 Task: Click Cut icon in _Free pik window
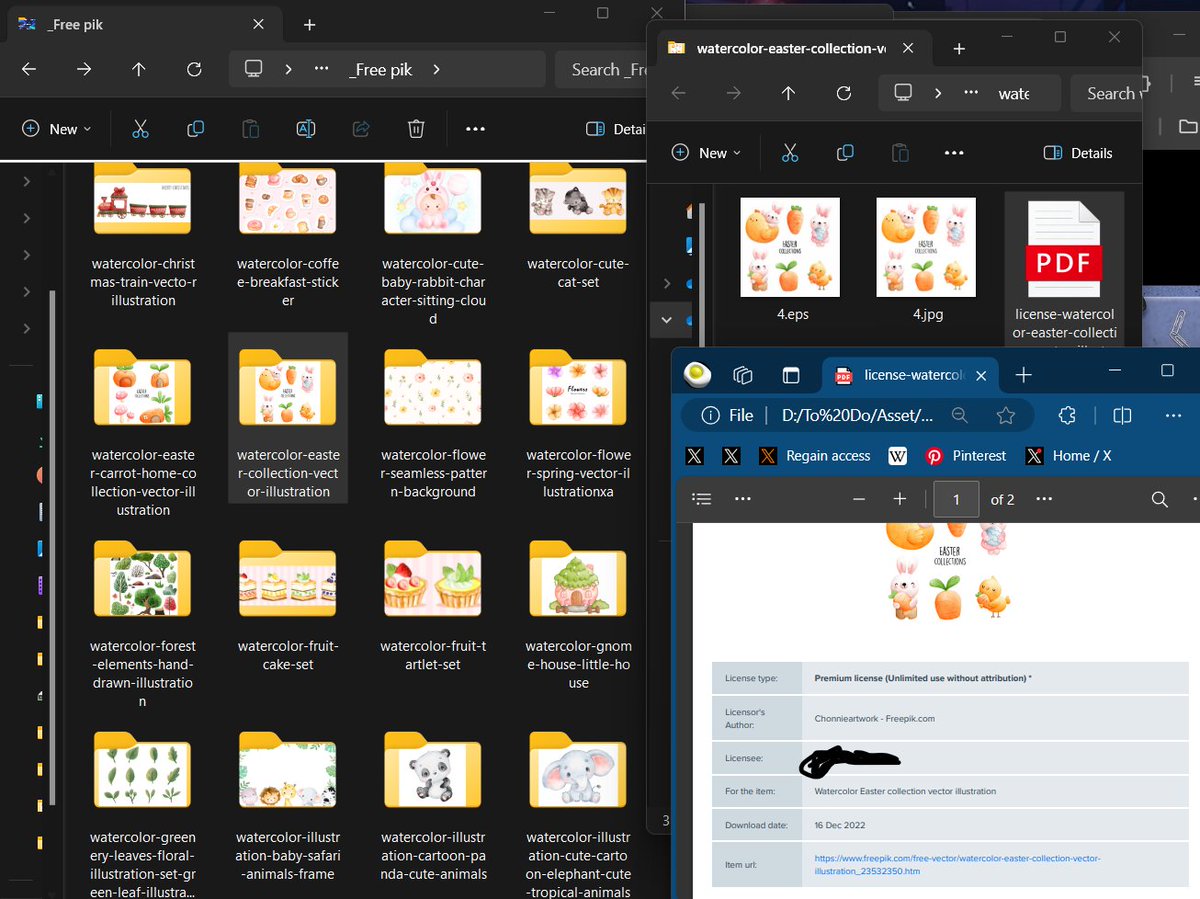click(140, 129)
